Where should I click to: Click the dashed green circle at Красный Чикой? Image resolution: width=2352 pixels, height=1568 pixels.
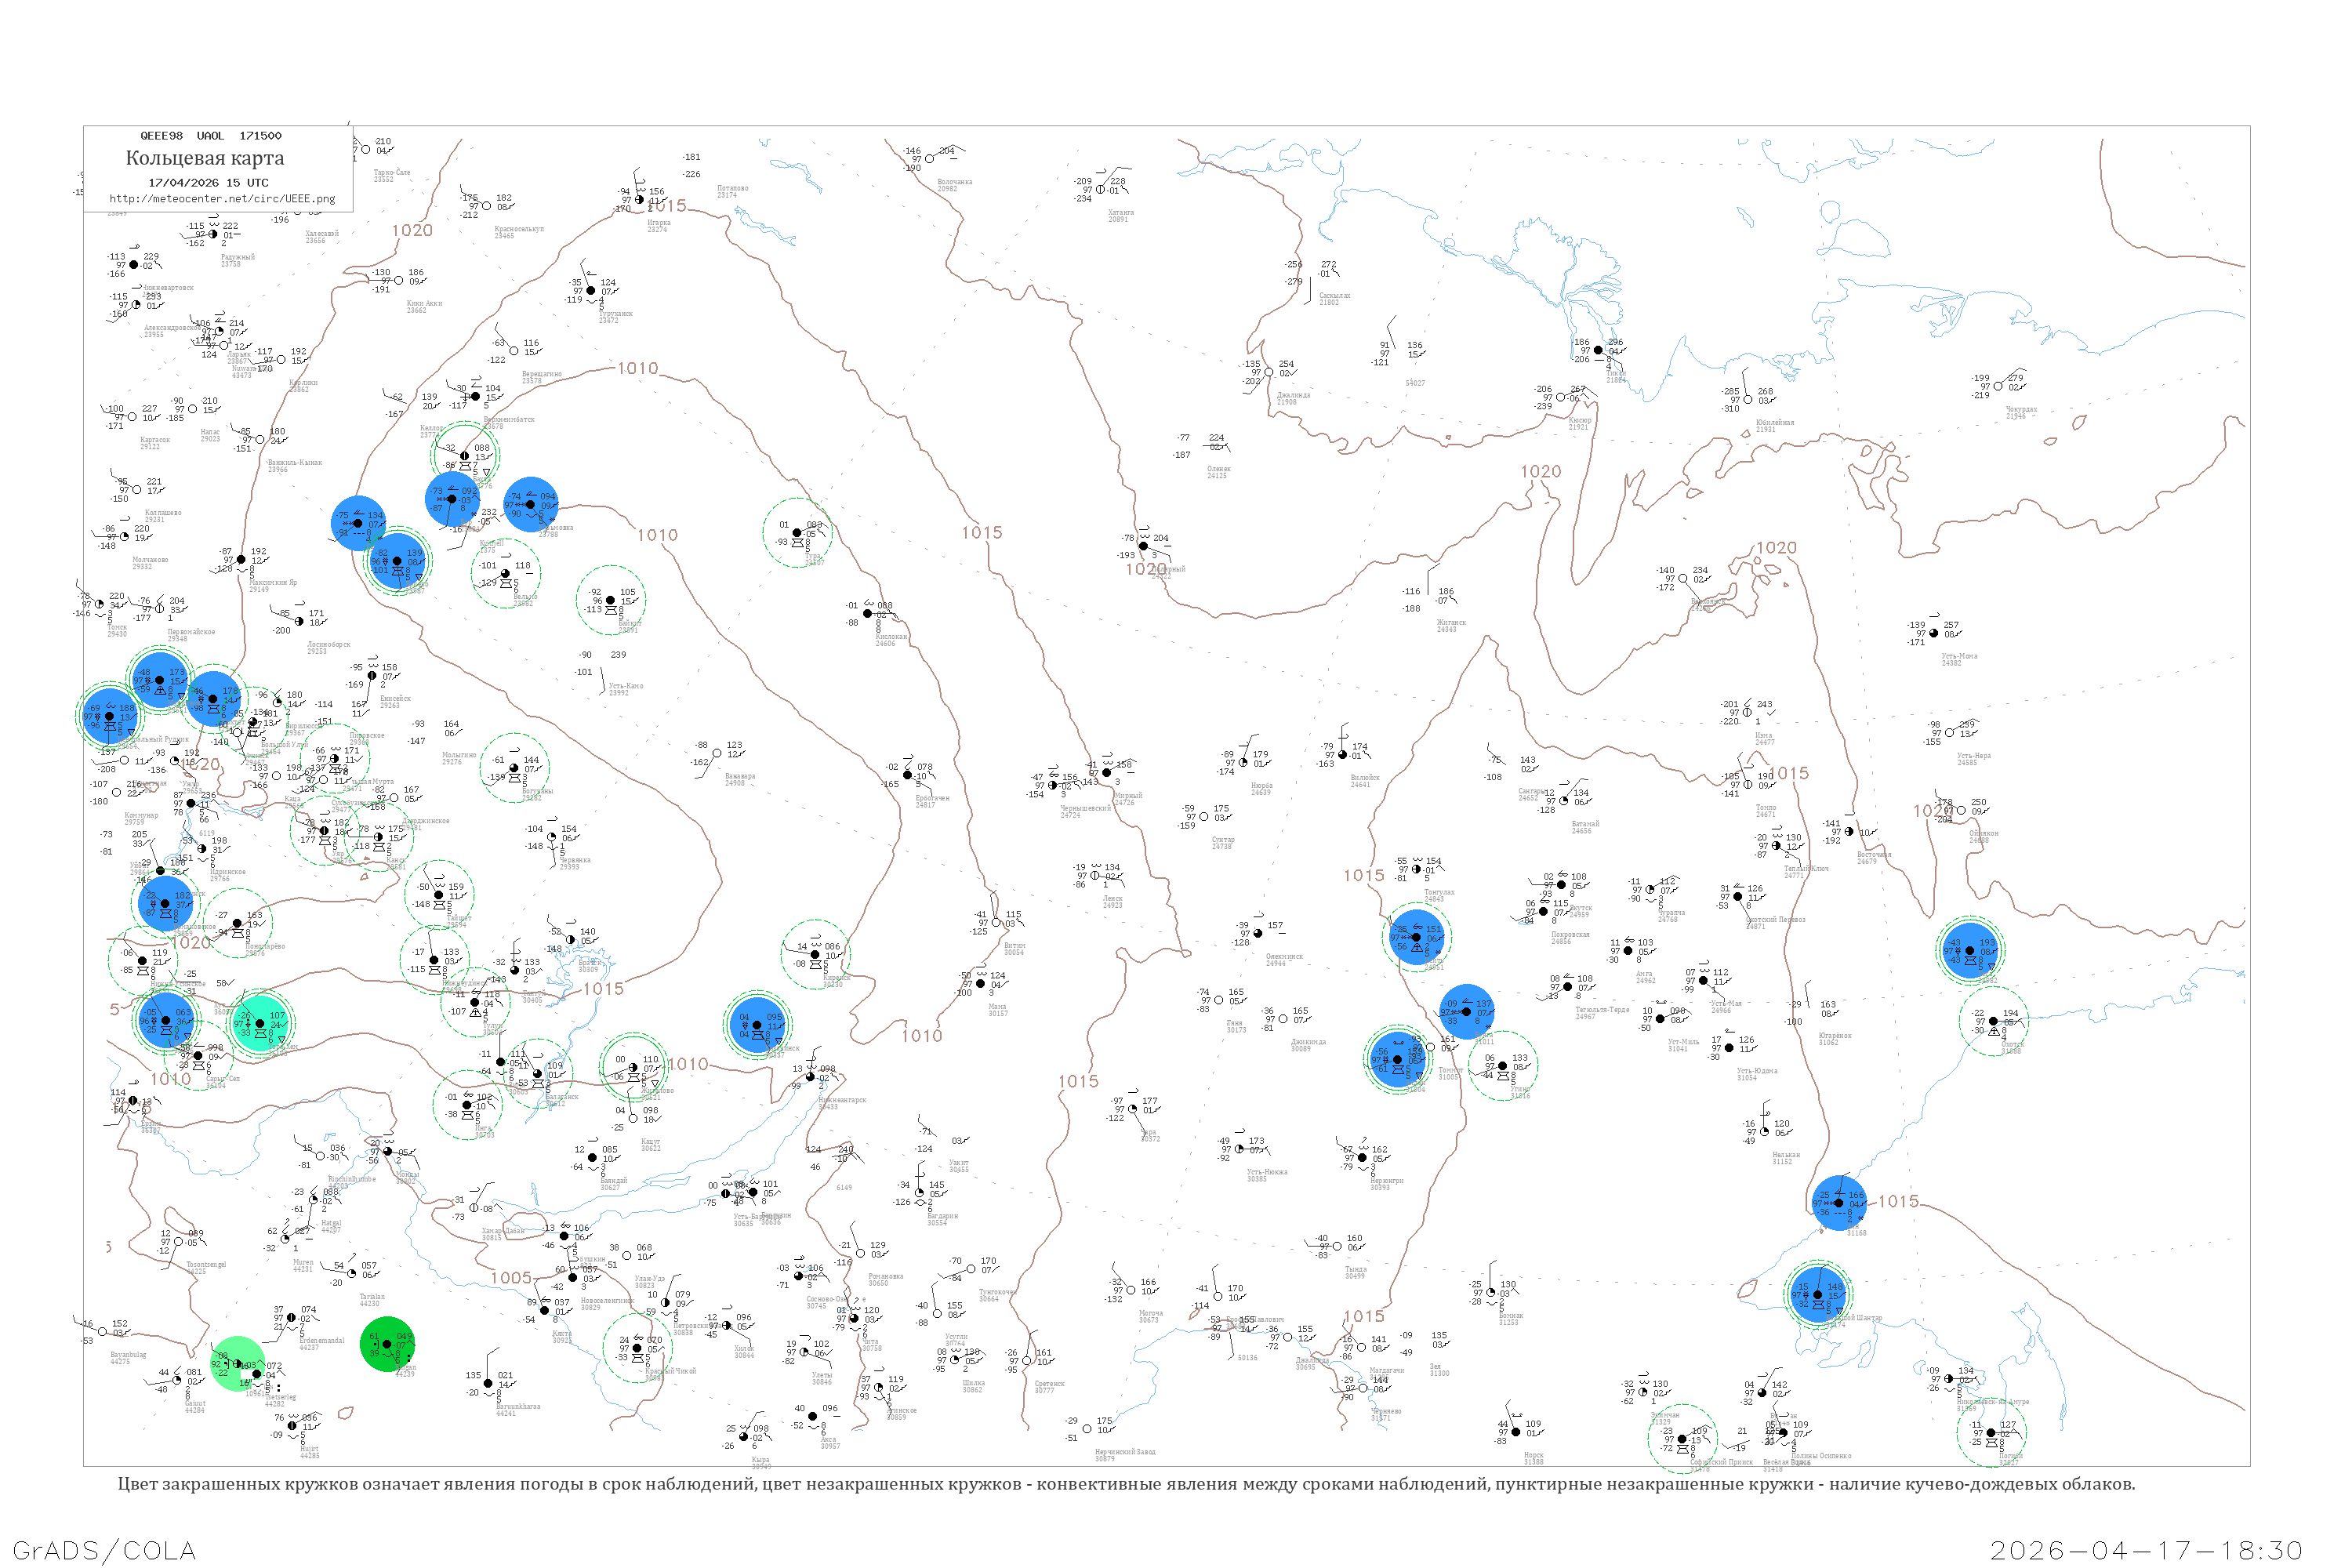(x=637, y=1347)
